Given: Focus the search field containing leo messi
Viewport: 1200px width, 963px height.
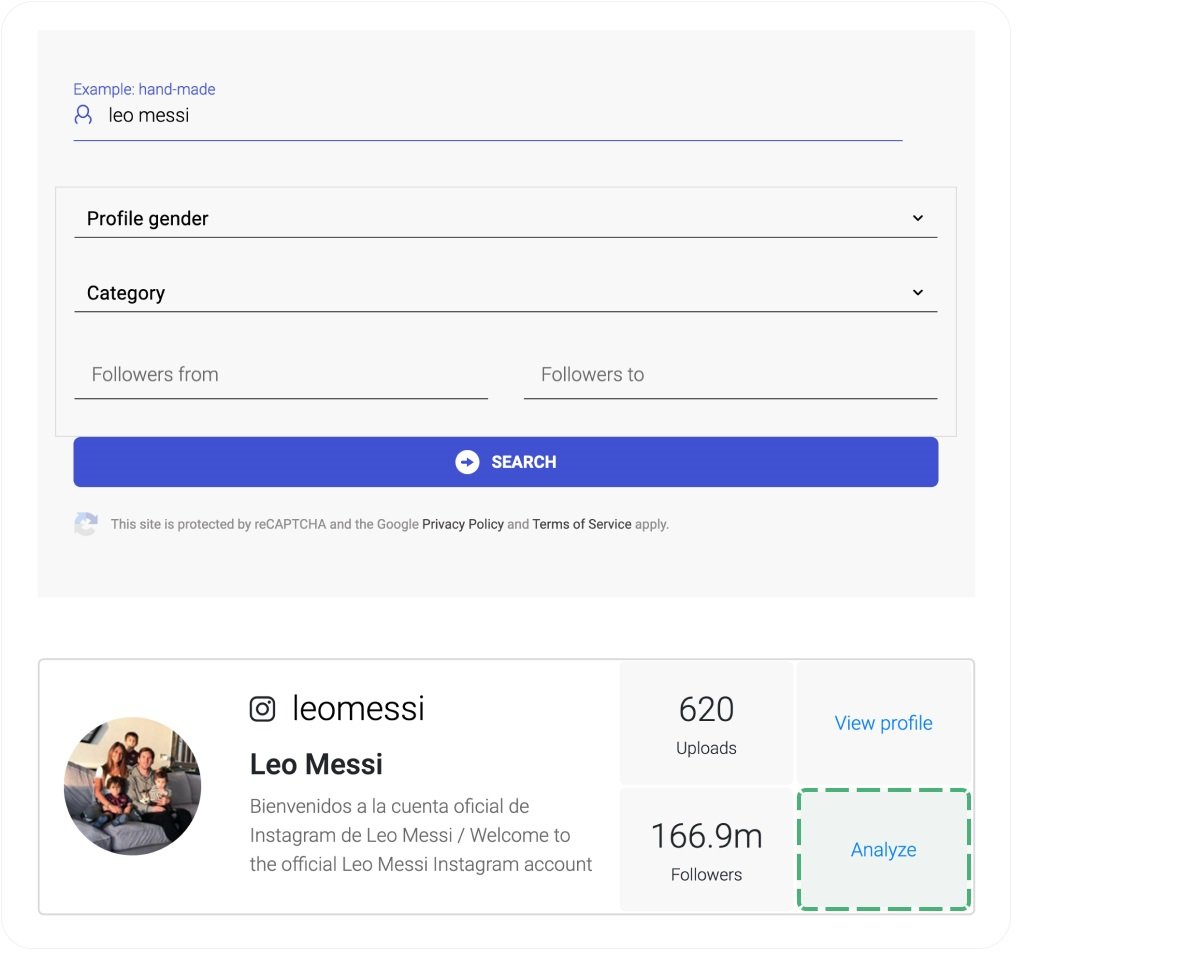Looking at the screenshot, I should [x=488, y=116].
